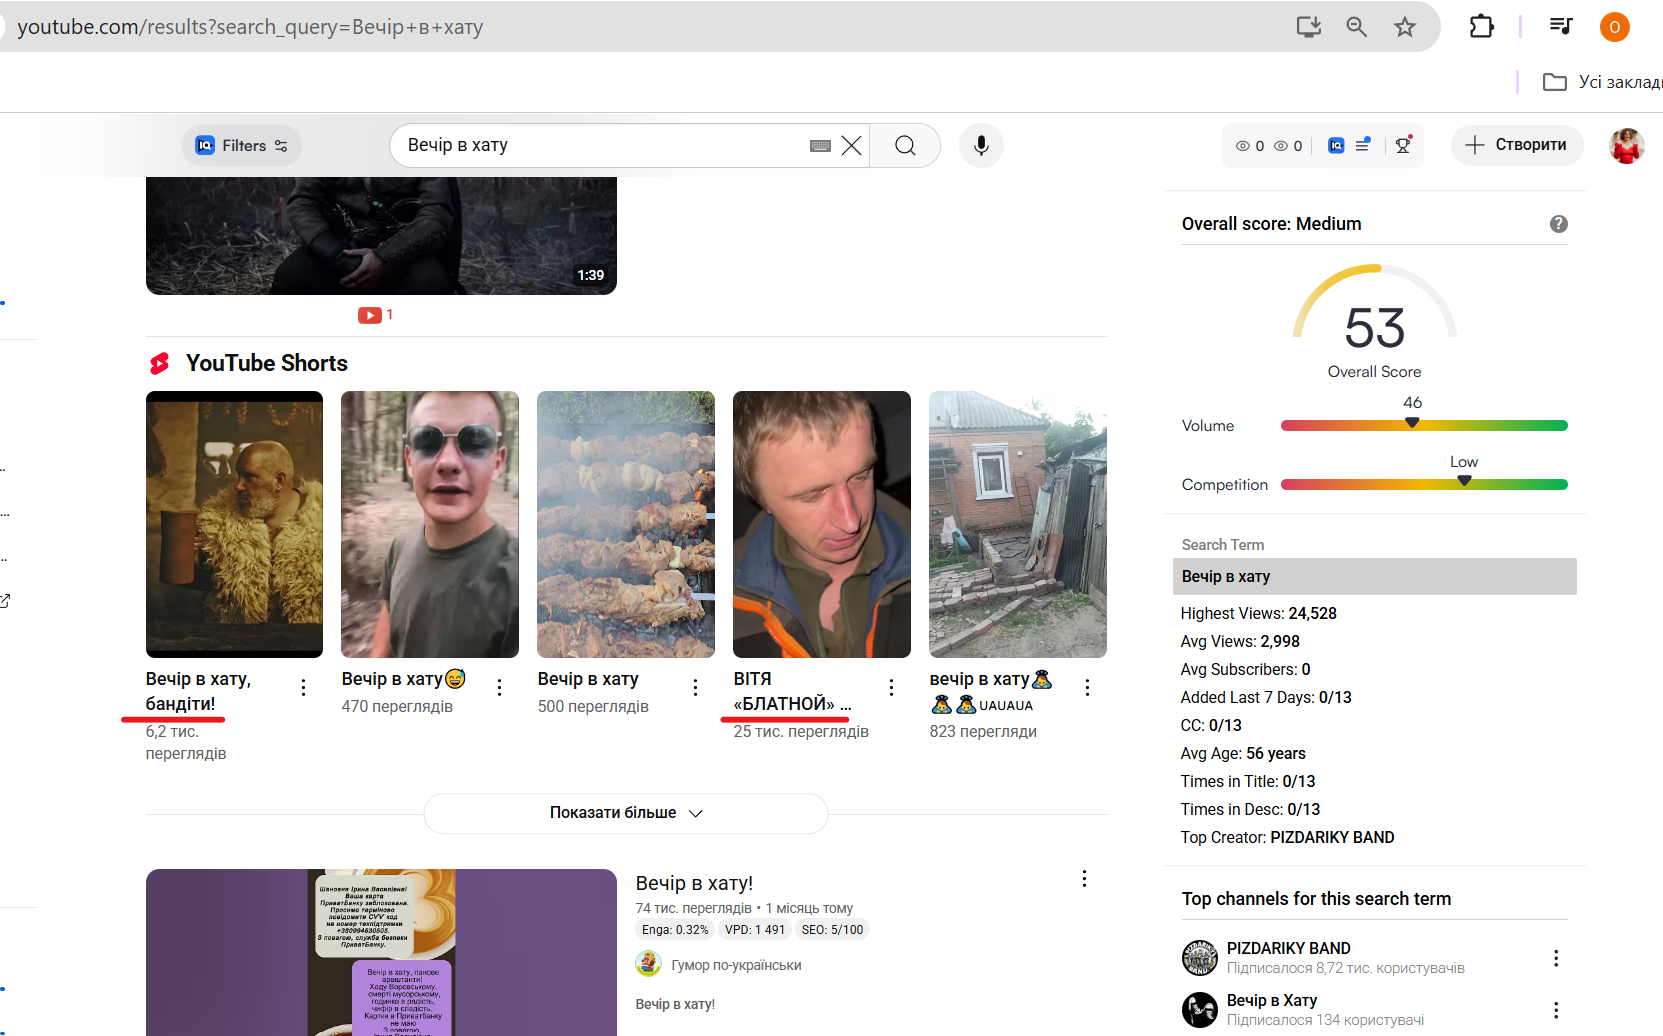Expand shorts with Показати більше
1663x1036 pixels.
coord(626,813)
